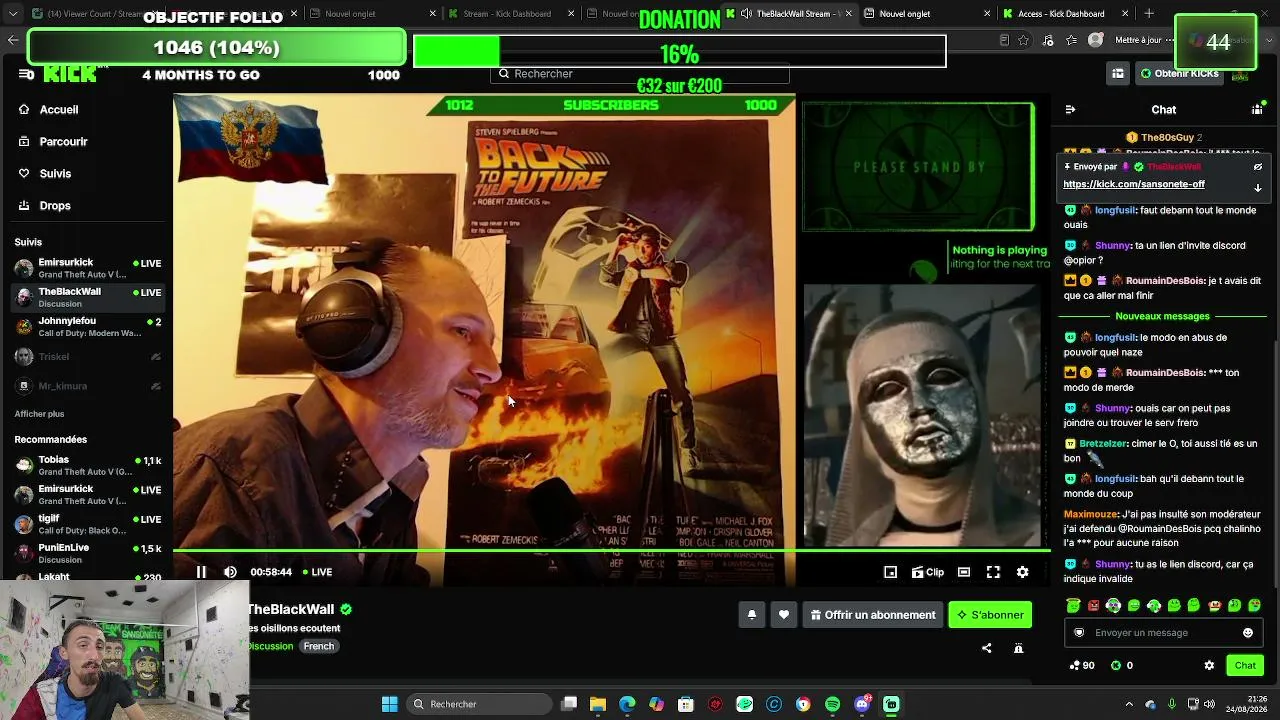Open recommended channel PuniEnLive

(88, 553)
